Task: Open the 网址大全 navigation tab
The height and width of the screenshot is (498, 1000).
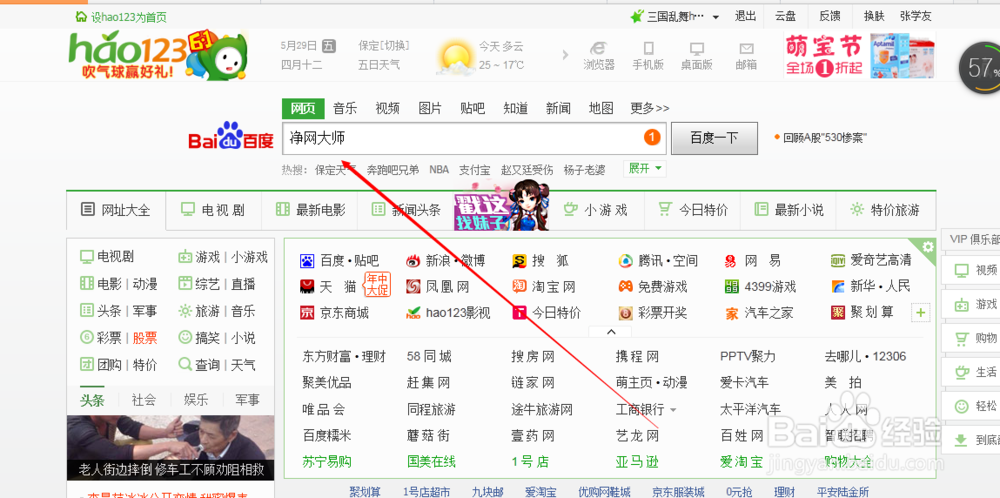Action: [x=116, y=210]
